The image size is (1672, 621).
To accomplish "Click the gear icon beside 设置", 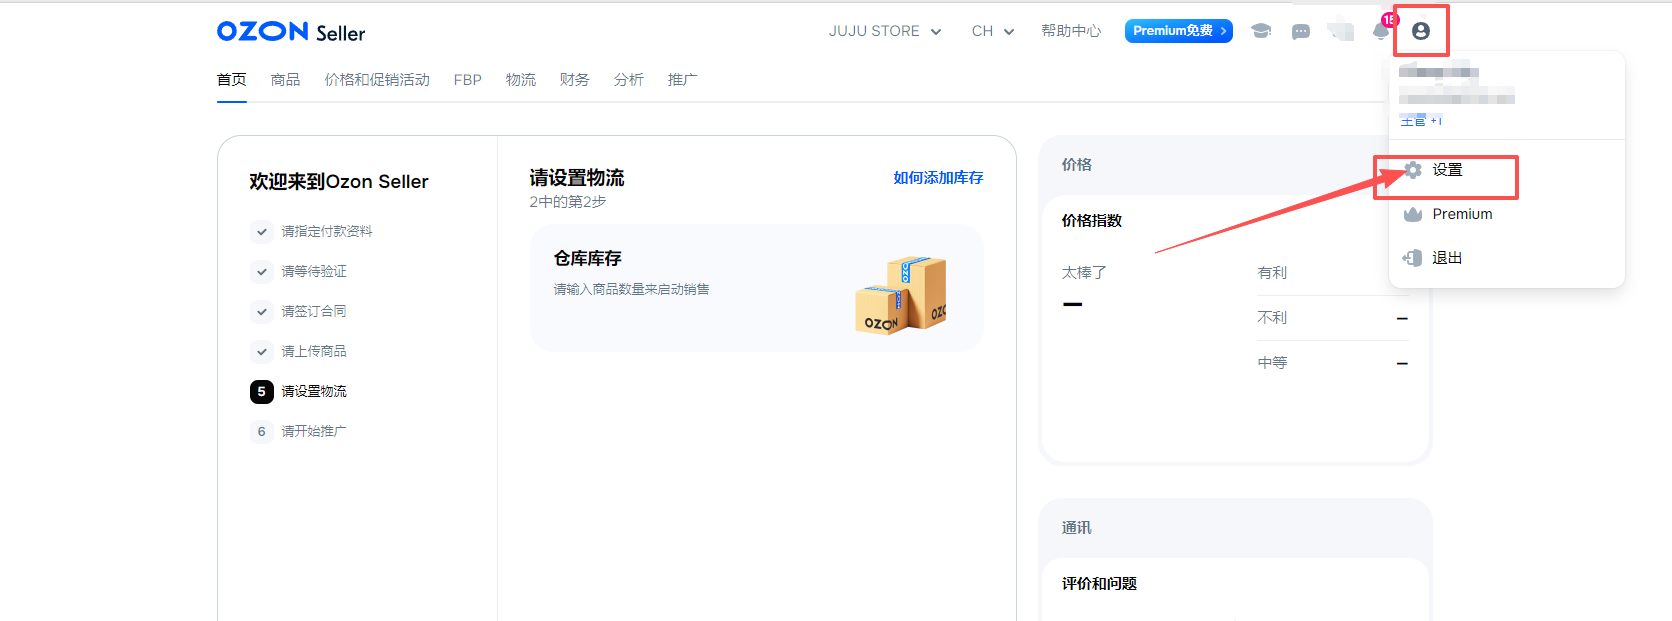I will pyautogui.click(x=1413, y=170).
